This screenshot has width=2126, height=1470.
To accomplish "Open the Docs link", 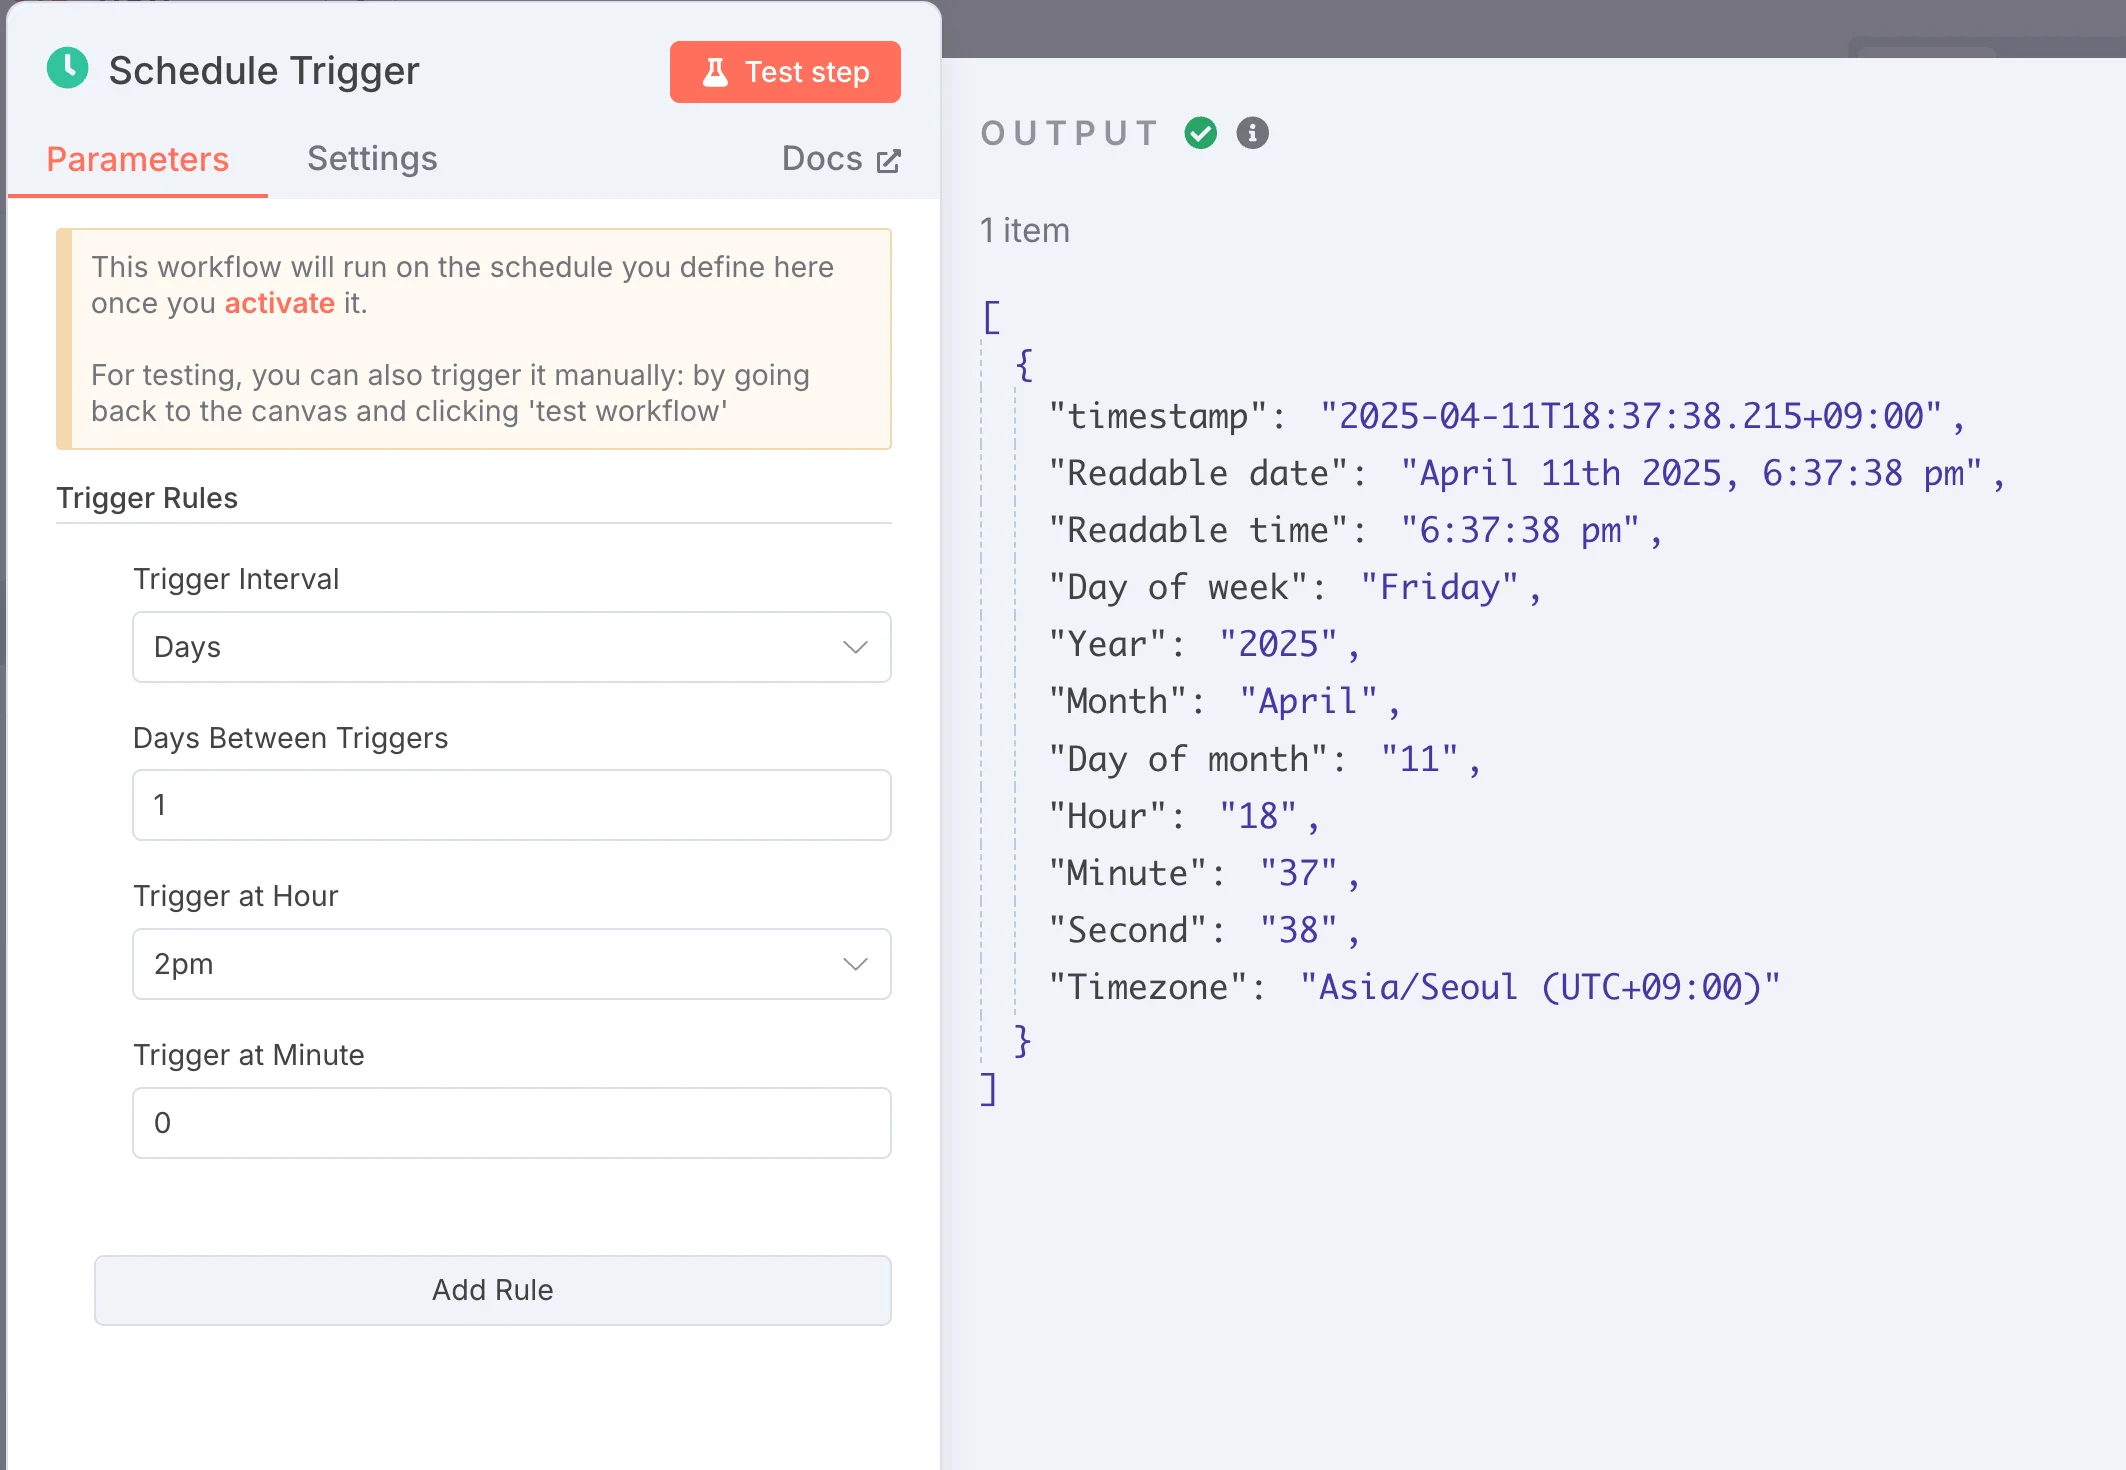I will pos(822,159).
